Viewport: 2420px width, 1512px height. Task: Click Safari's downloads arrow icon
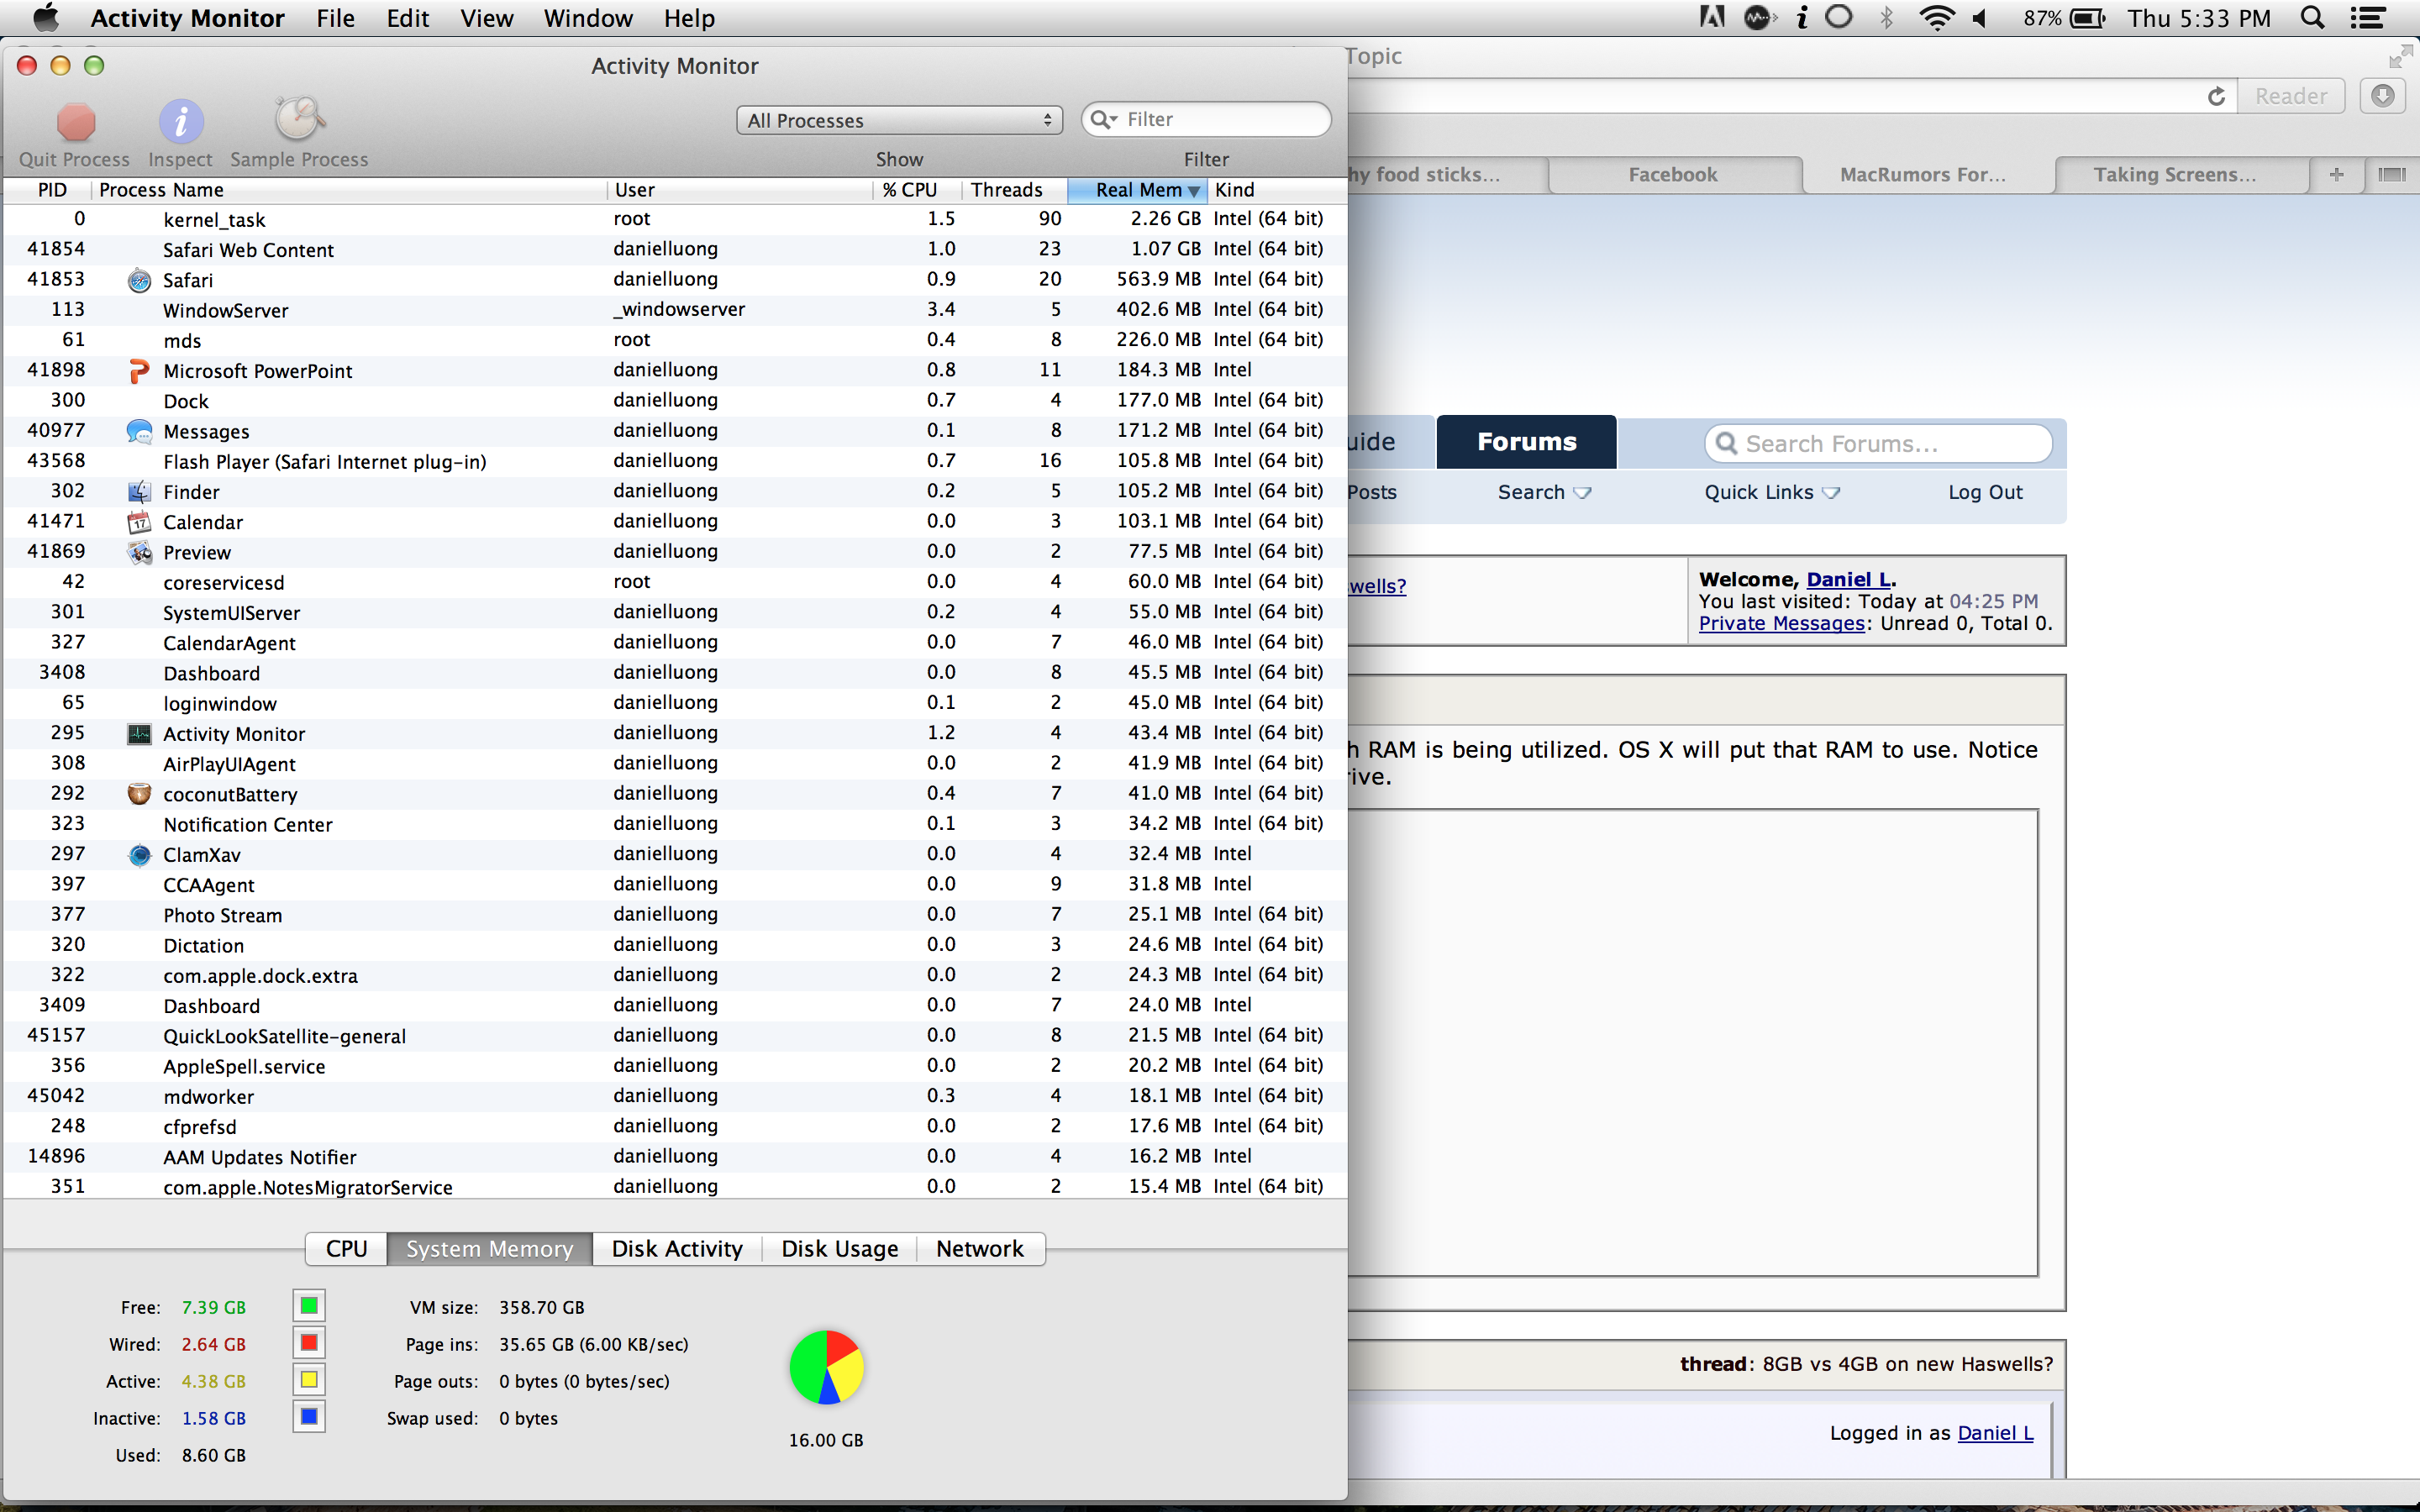[x=2383, y=96]
